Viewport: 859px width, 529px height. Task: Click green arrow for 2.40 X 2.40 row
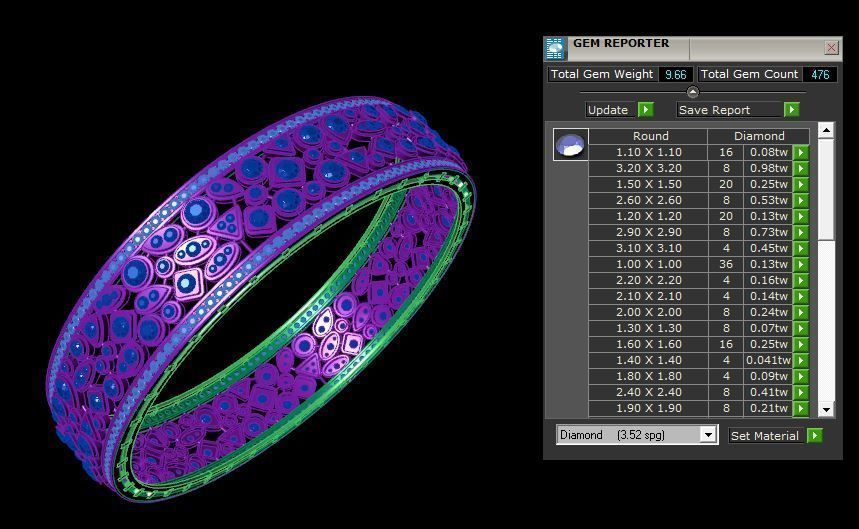click(801, 392)
